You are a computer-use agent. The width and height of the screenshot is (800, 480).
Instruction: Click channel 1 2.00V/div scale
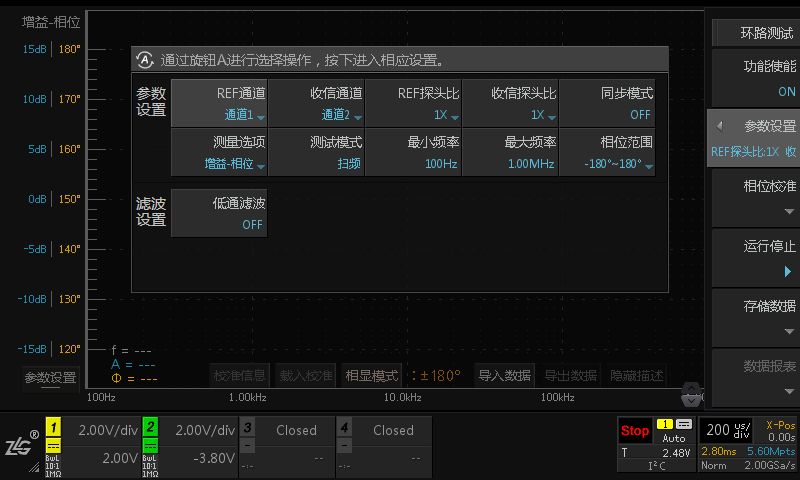tap(108, 431)
